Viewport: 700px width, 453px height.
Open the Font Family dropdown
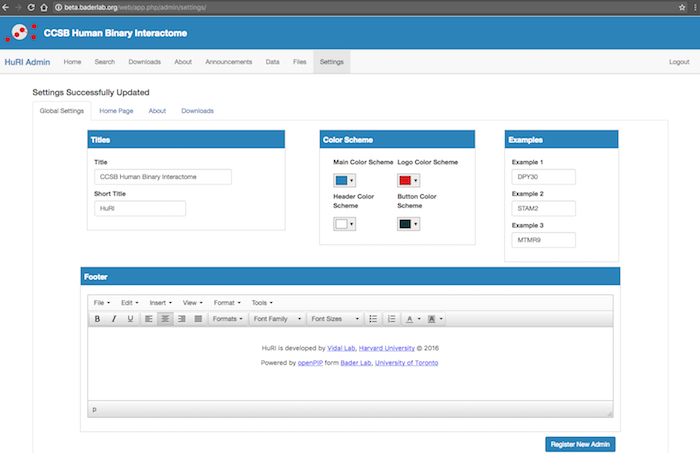click(x=276, y=319)
